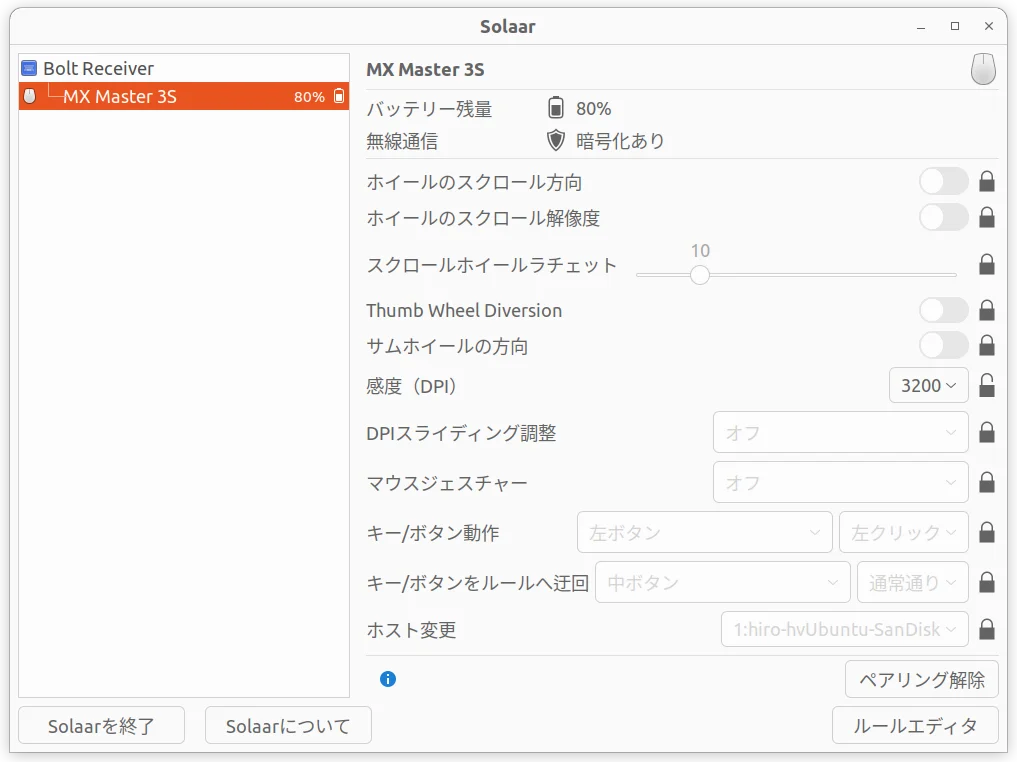Click the slider value 10 label
The width and height of the screenshot is (1017, 762).
click(x=700, y=250)
